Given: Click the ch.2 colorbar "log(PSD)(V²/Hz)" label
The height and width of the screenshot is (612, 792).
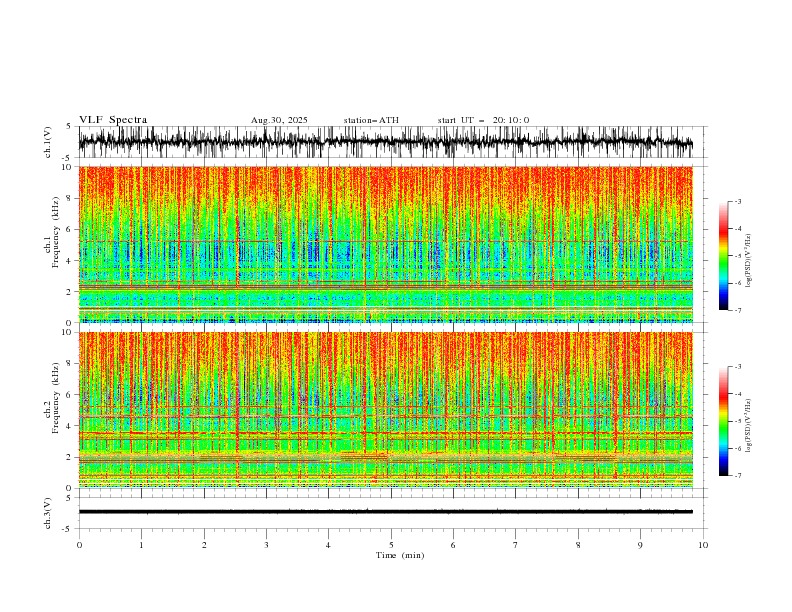Looking at the screenshot, I should [x=749, y=426].
